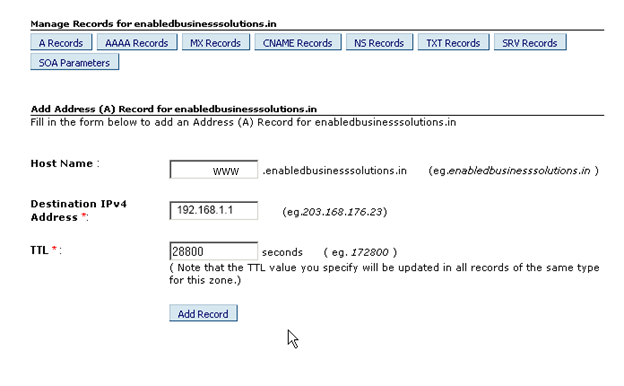Image resolution: width=624 pixels, height=386 pixels.
Task: Open the AAAA Records section
Action: point(136,43)
